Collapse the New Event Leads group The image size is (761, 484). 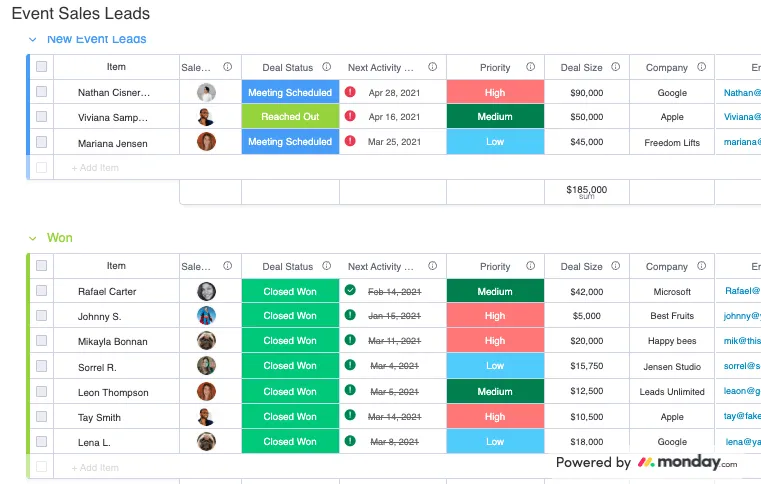point(33,39)
